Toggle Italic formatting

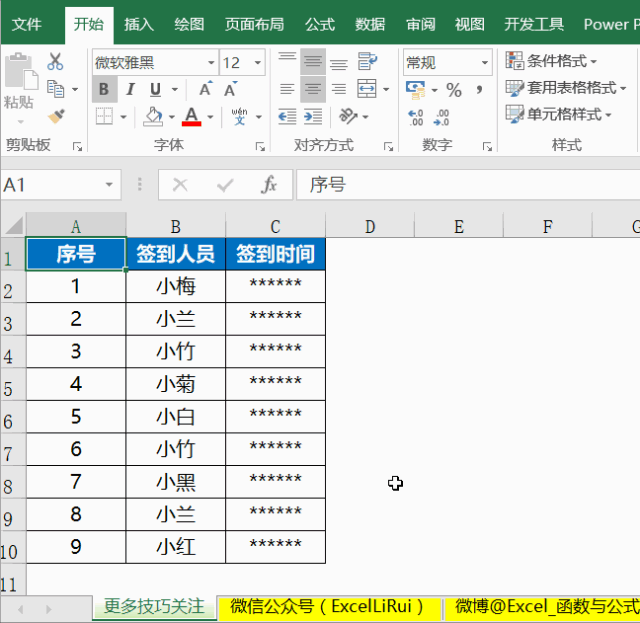pos(130,89)
